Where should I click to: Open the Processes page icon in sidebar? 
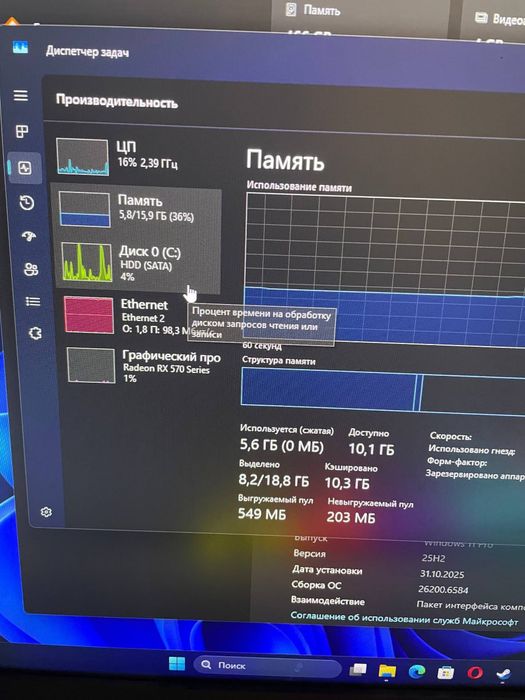click(22, 131)
